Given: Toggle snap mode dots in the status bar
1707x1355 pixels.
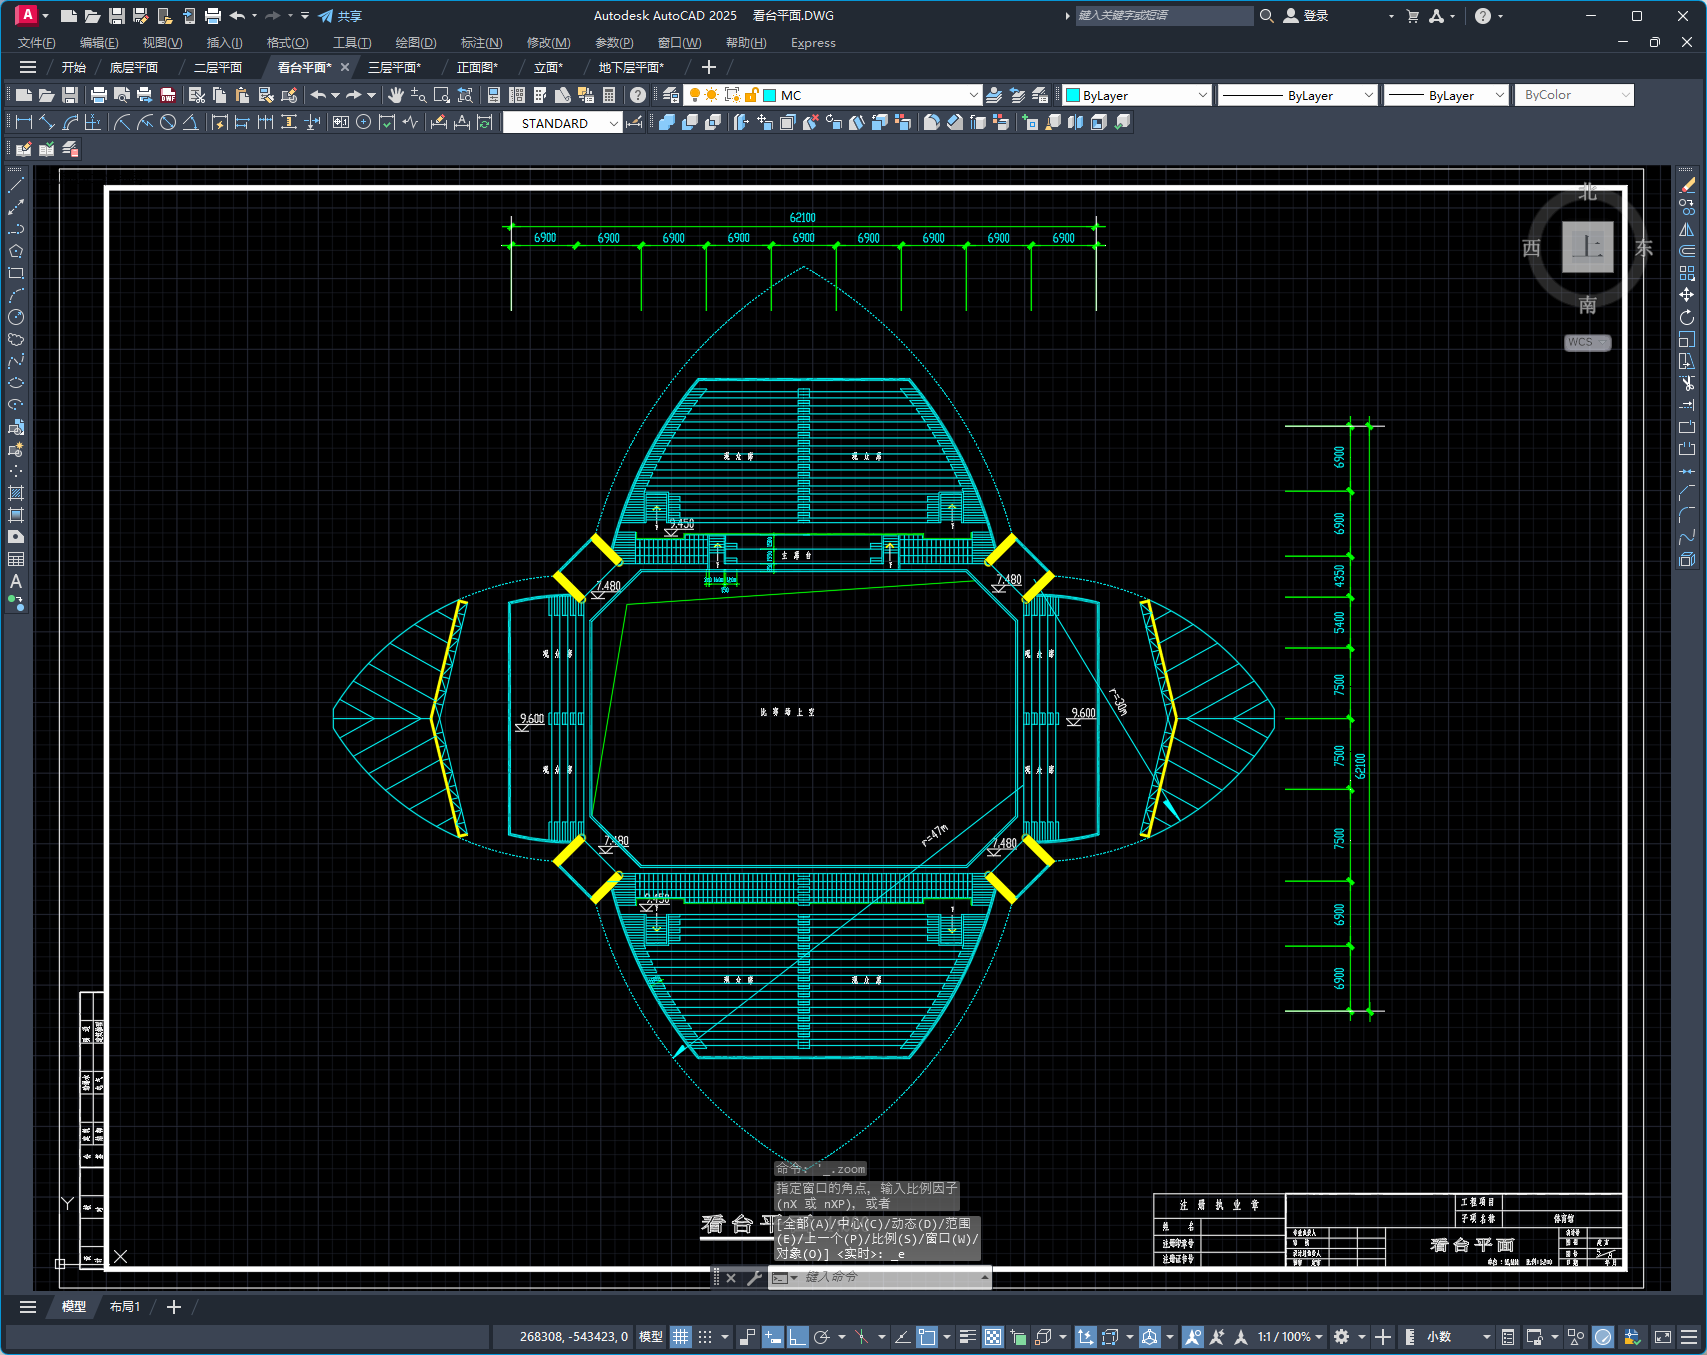Looking at the screenshot, I should [705, 1337].
